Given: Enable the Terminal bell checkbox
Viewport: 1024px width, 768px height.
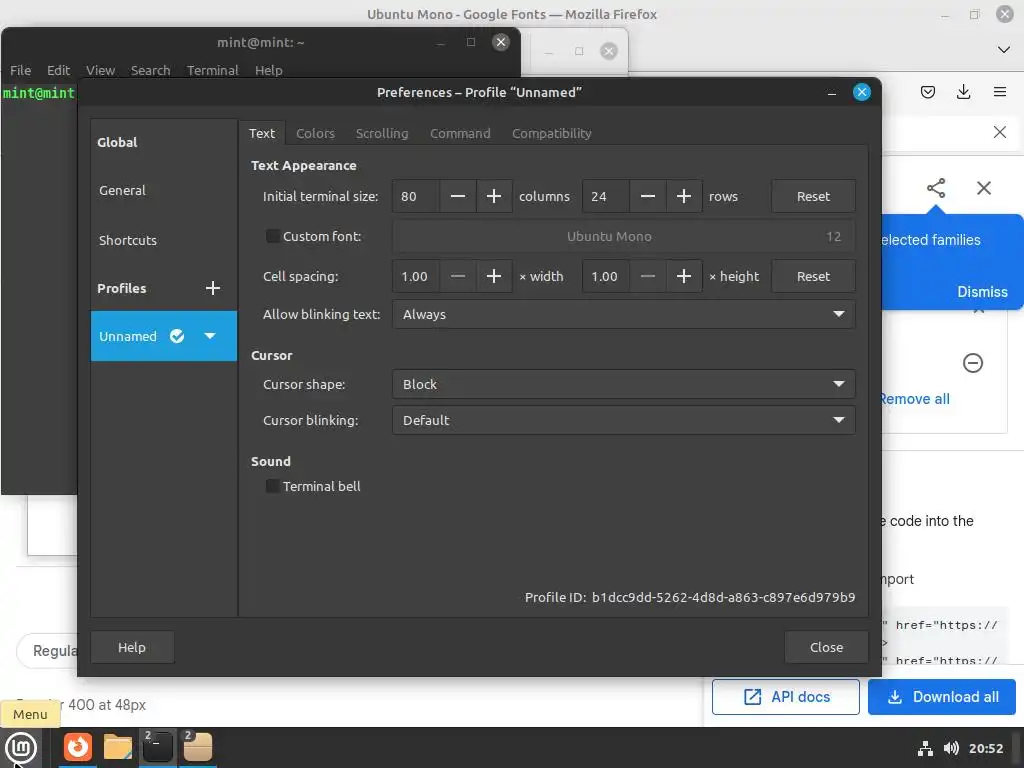Looking at the screenshot, I should [x=273, y=486].
